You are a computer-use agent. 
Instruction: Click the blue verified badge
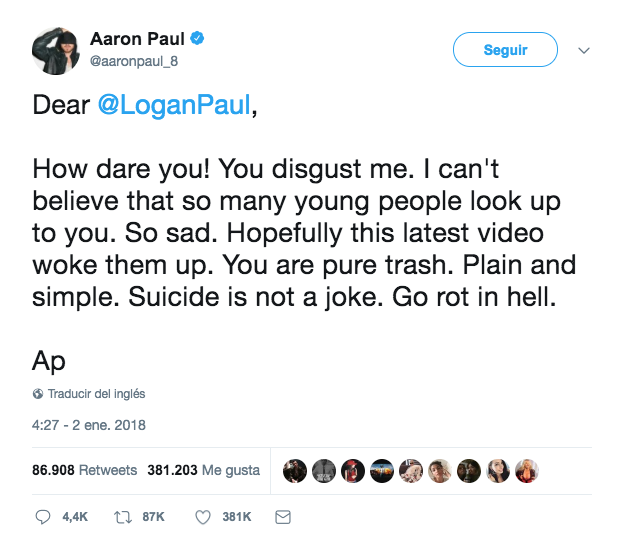point(197,40)
